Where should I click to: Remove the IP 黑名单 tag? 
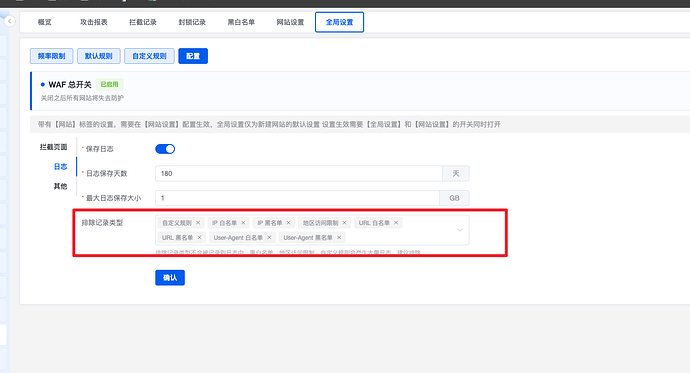[x=289, y=223]
